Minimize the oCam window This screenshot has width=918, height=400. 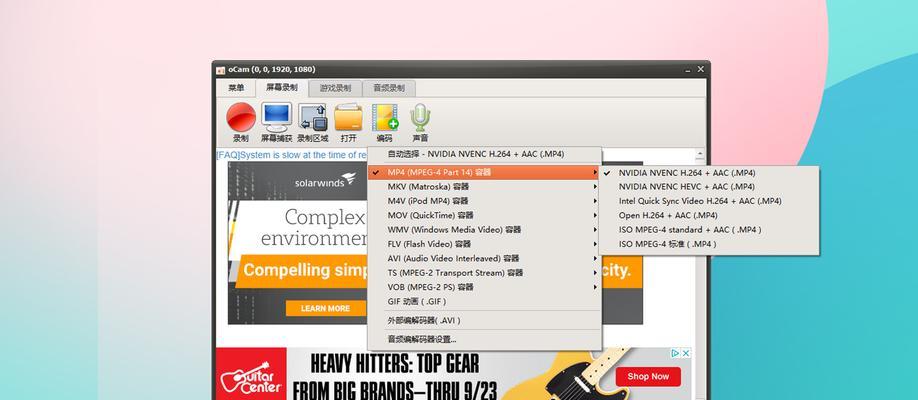[687, 70]
